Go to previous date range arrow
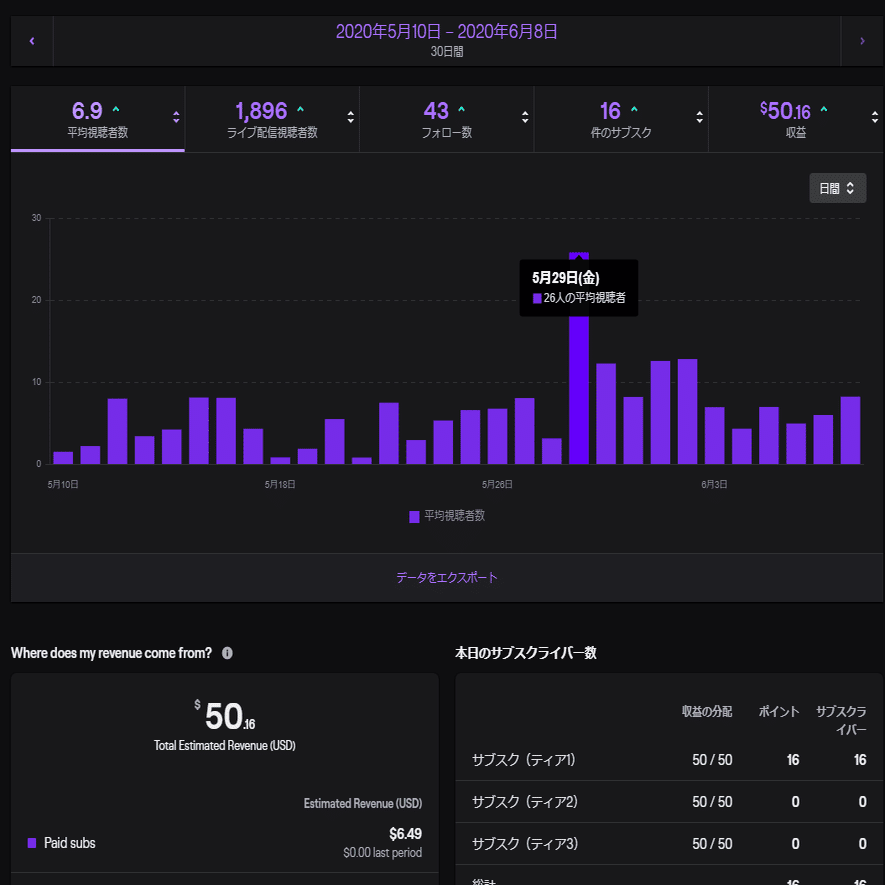 point(32,41)
